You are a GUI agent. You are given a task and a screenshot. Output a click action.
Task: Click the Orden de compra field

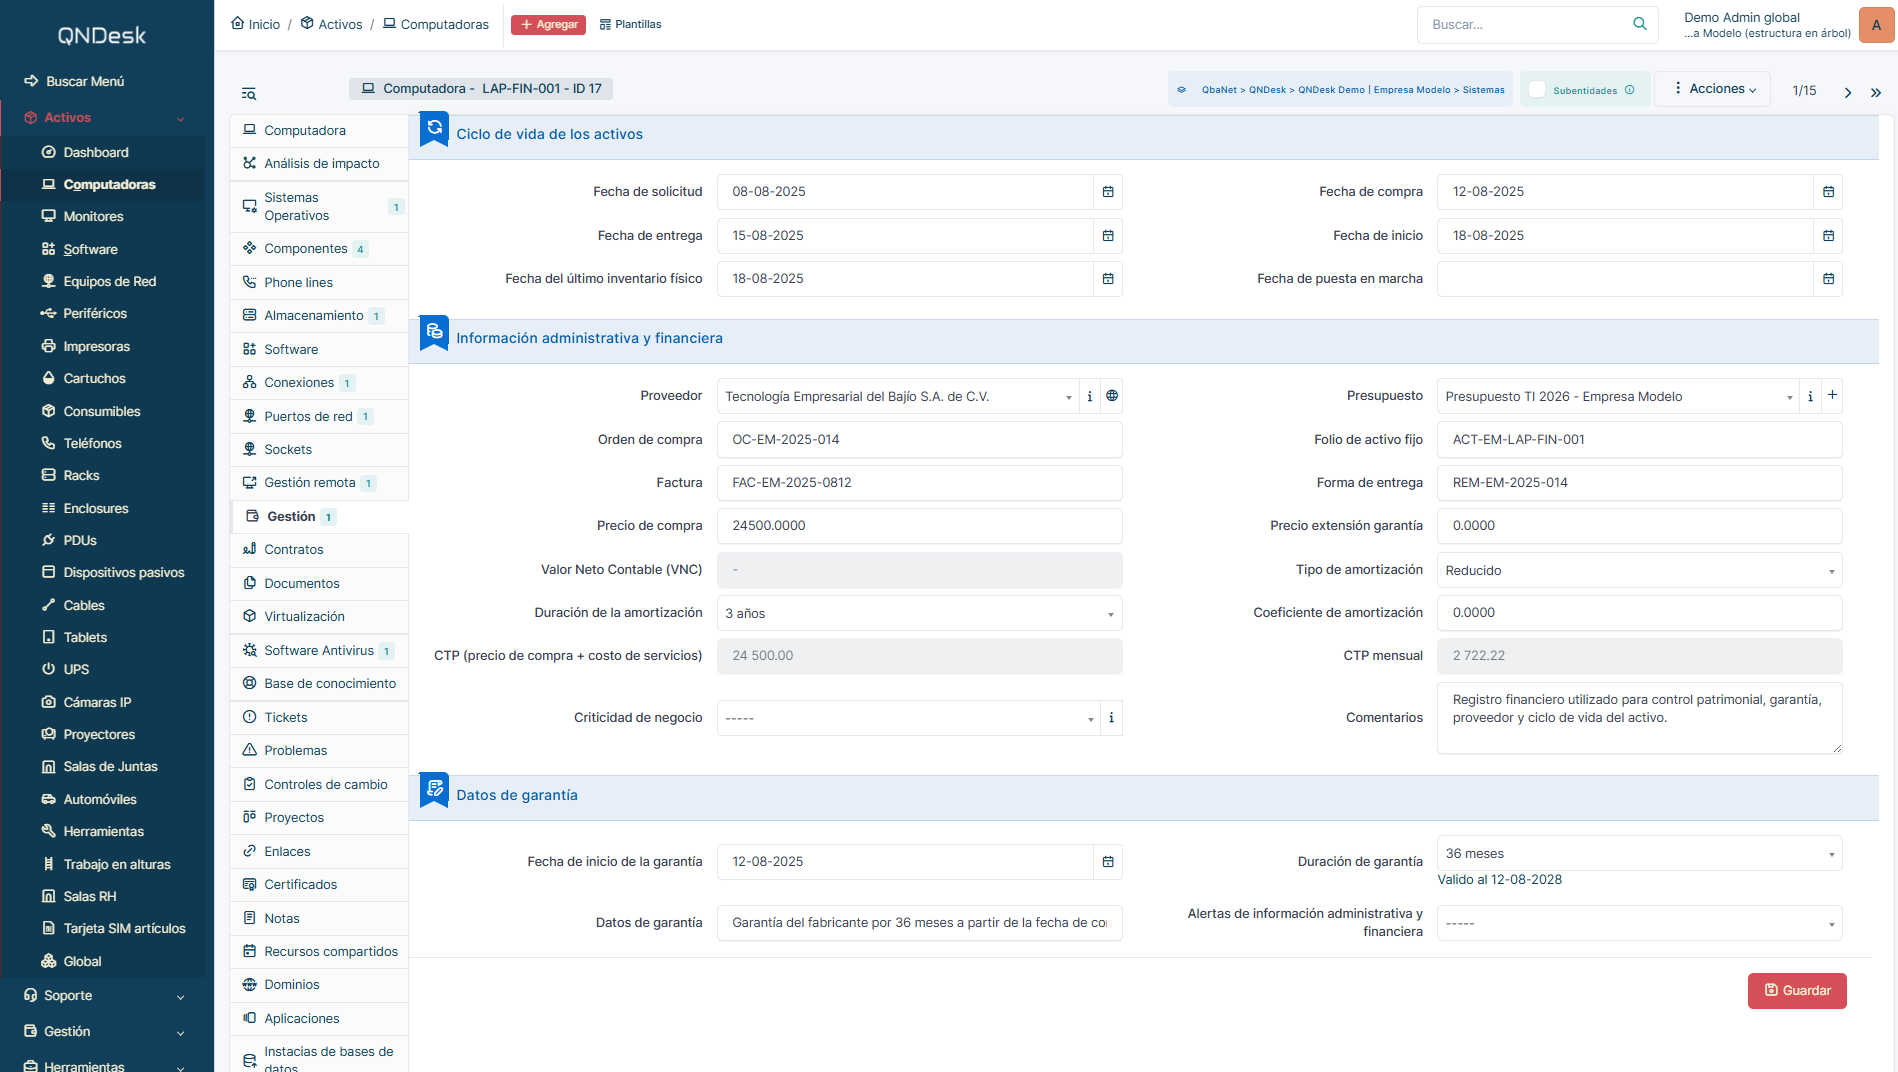[920, 440]
